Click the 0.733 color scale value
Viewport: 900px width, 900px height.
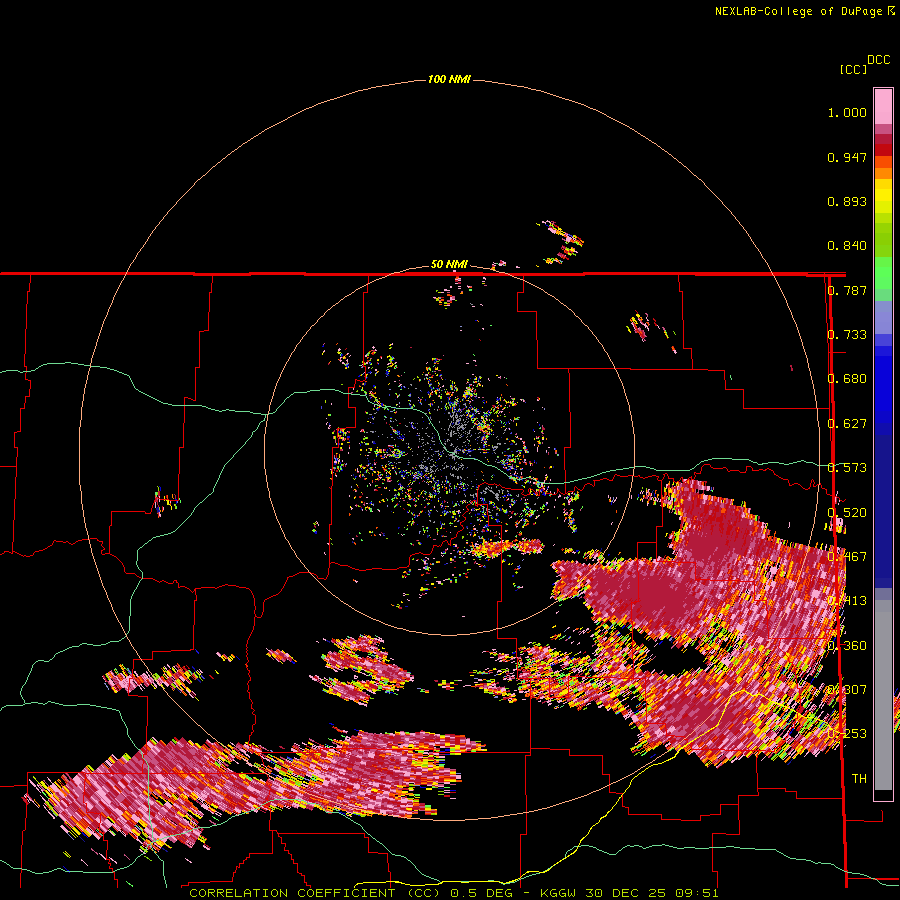pos(847,335)
